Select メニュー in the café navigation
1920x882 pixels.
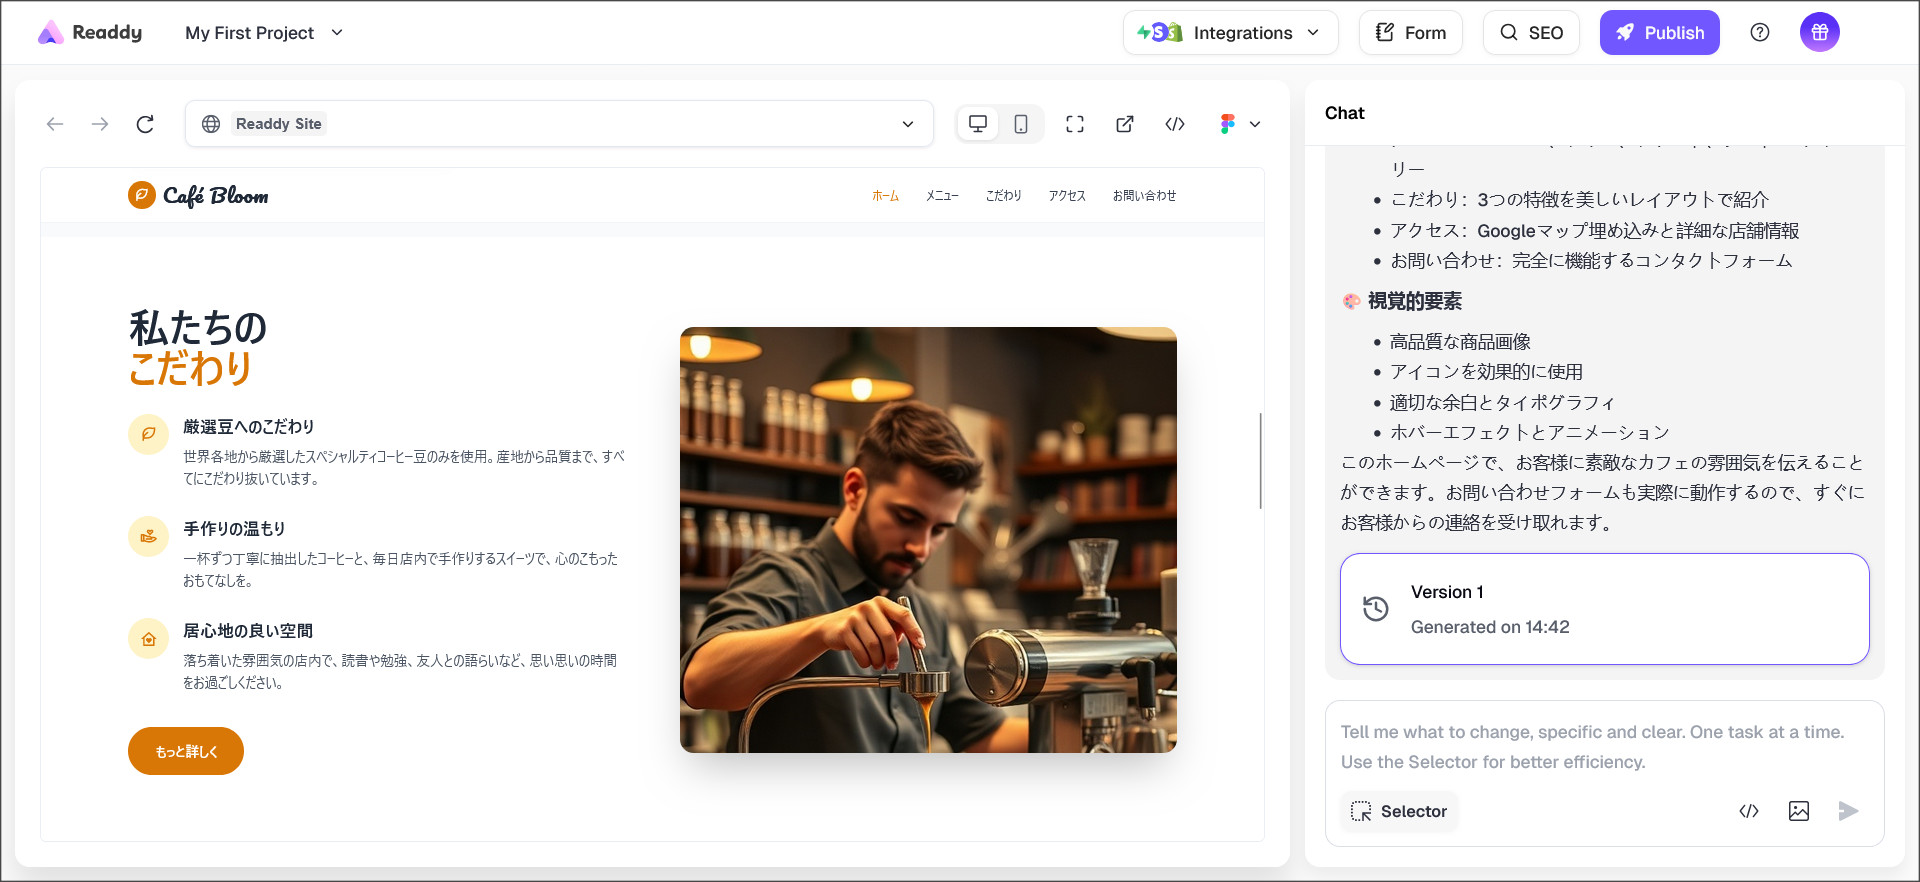pyautogui.click(x=942, y=196)
